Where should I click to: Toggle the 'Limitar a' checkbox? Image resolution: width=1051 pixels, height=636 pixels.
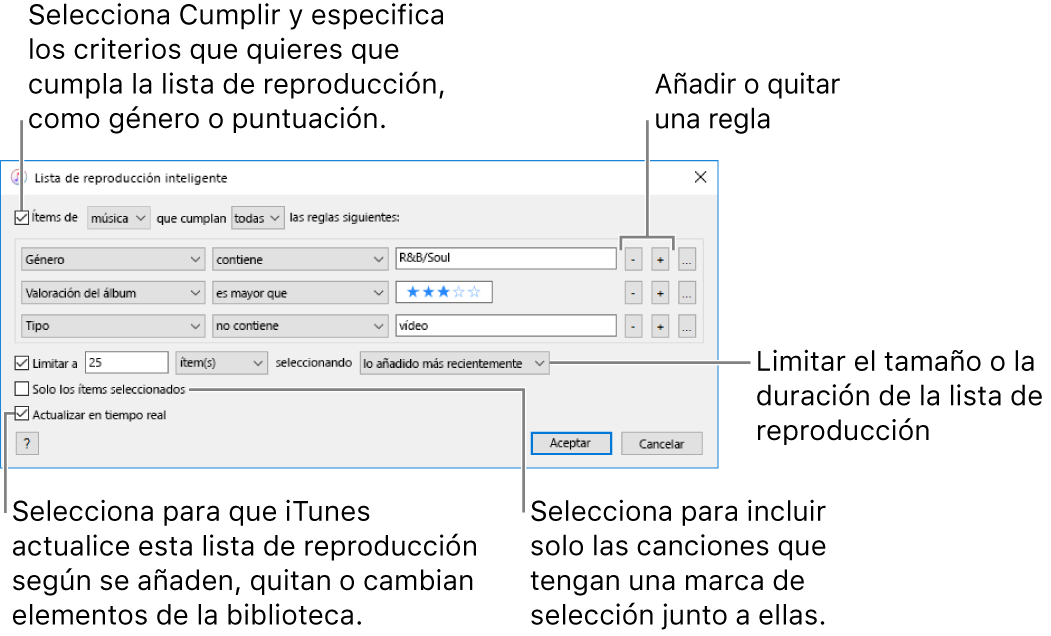click(x=21, y=363)
